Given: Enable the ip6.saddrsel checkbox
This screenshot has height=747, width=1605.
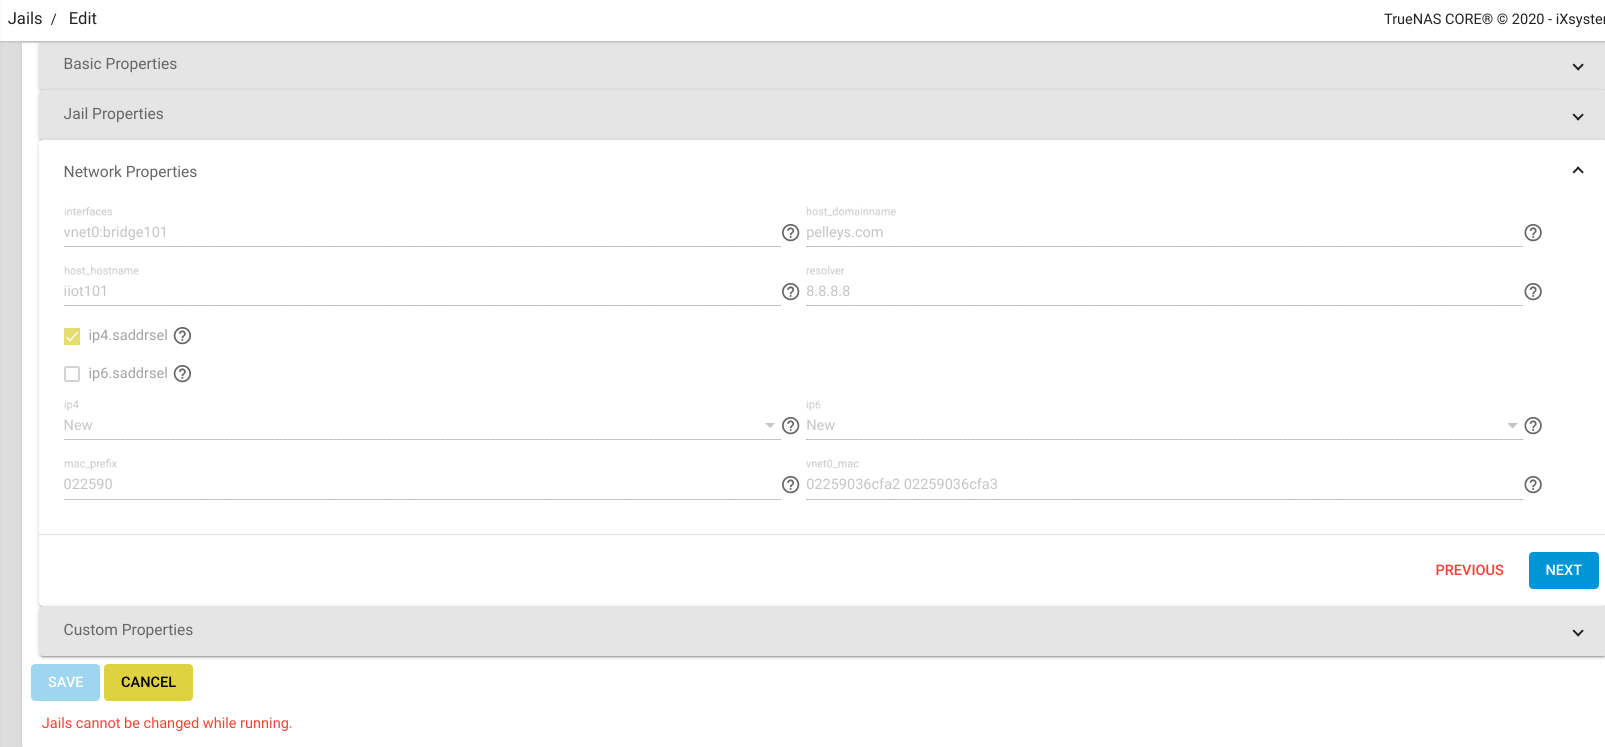Looking at the screenshot, I should pos(72,374).
